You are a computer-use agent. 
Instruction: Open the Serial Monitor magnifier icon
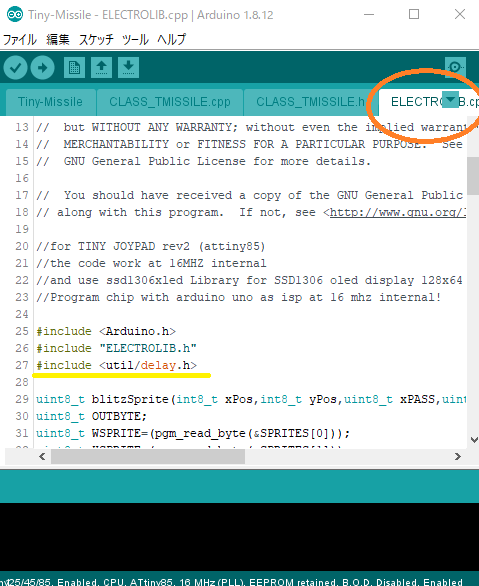point(455,67)
